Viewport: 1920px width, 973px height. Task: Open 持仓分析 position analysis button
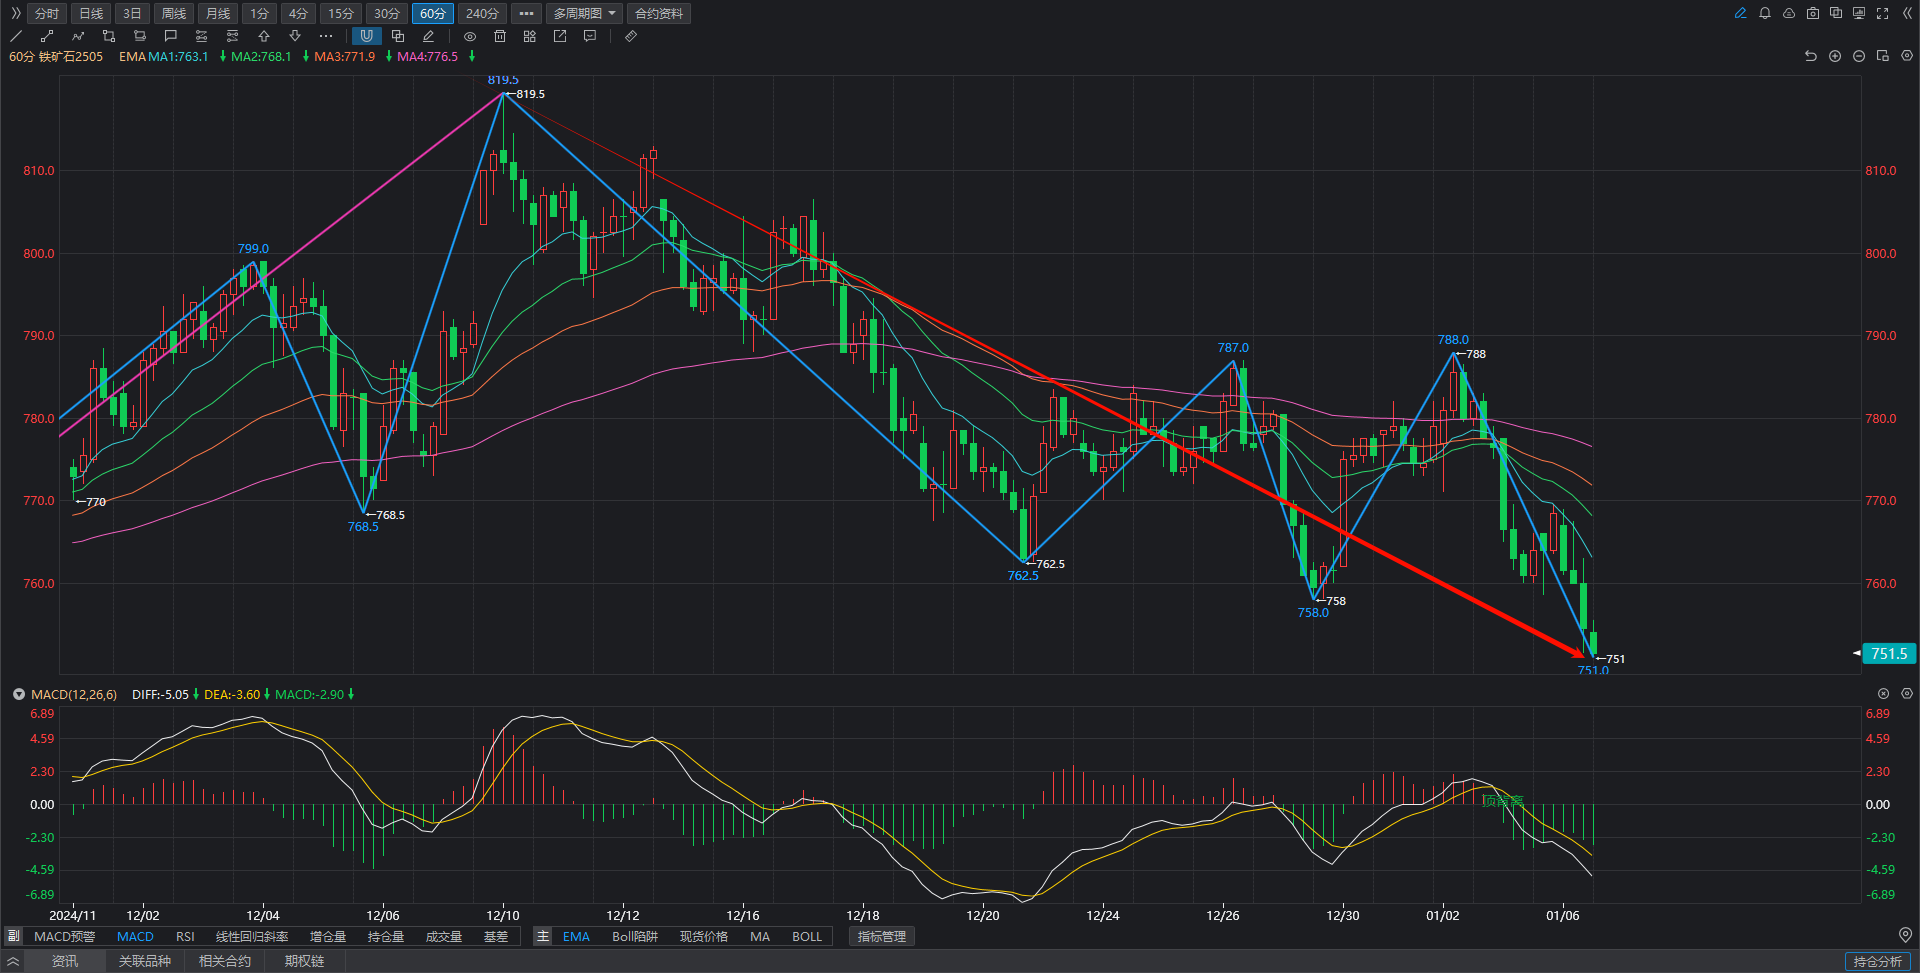tap(1878, 961)
